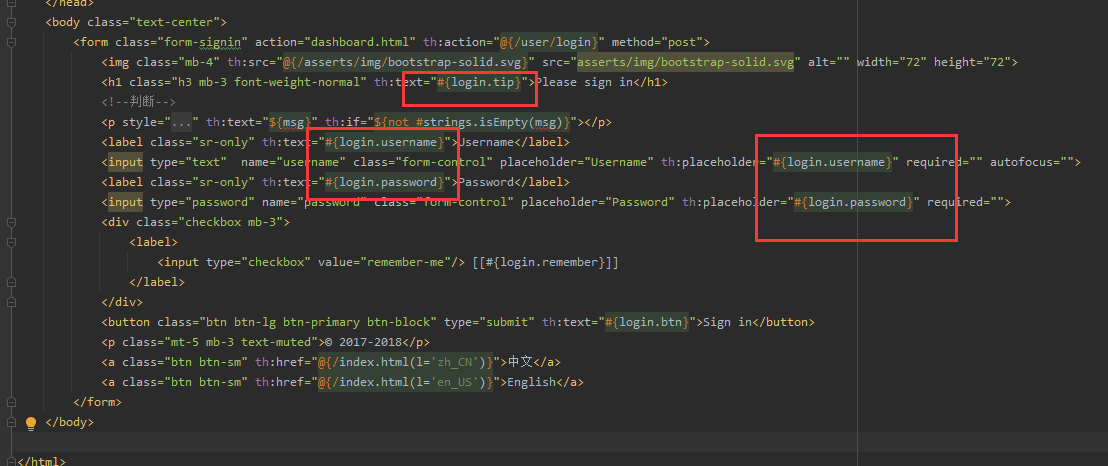Collapse the checkbox div fold marker
The height and width of the screenshot is (466, 1108).
click(x=11, y=222)
